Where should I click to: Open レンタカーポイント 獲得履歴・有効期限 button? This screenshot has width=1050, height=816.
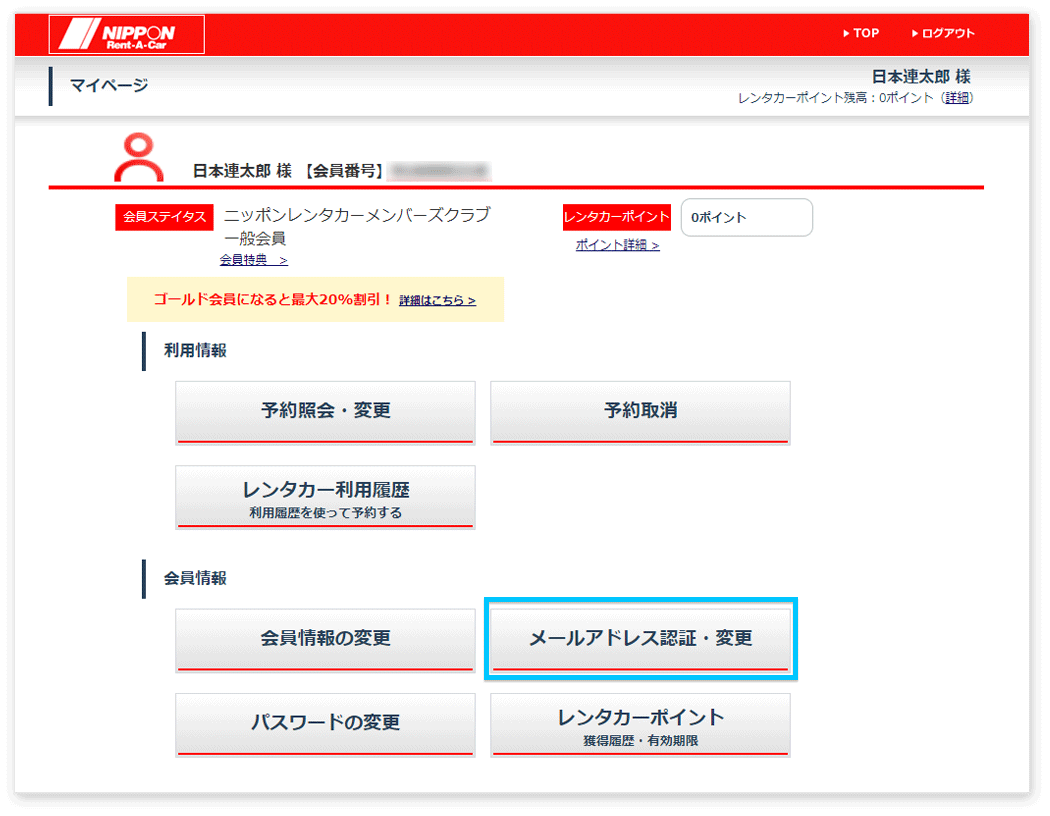(x=640, y=725)
